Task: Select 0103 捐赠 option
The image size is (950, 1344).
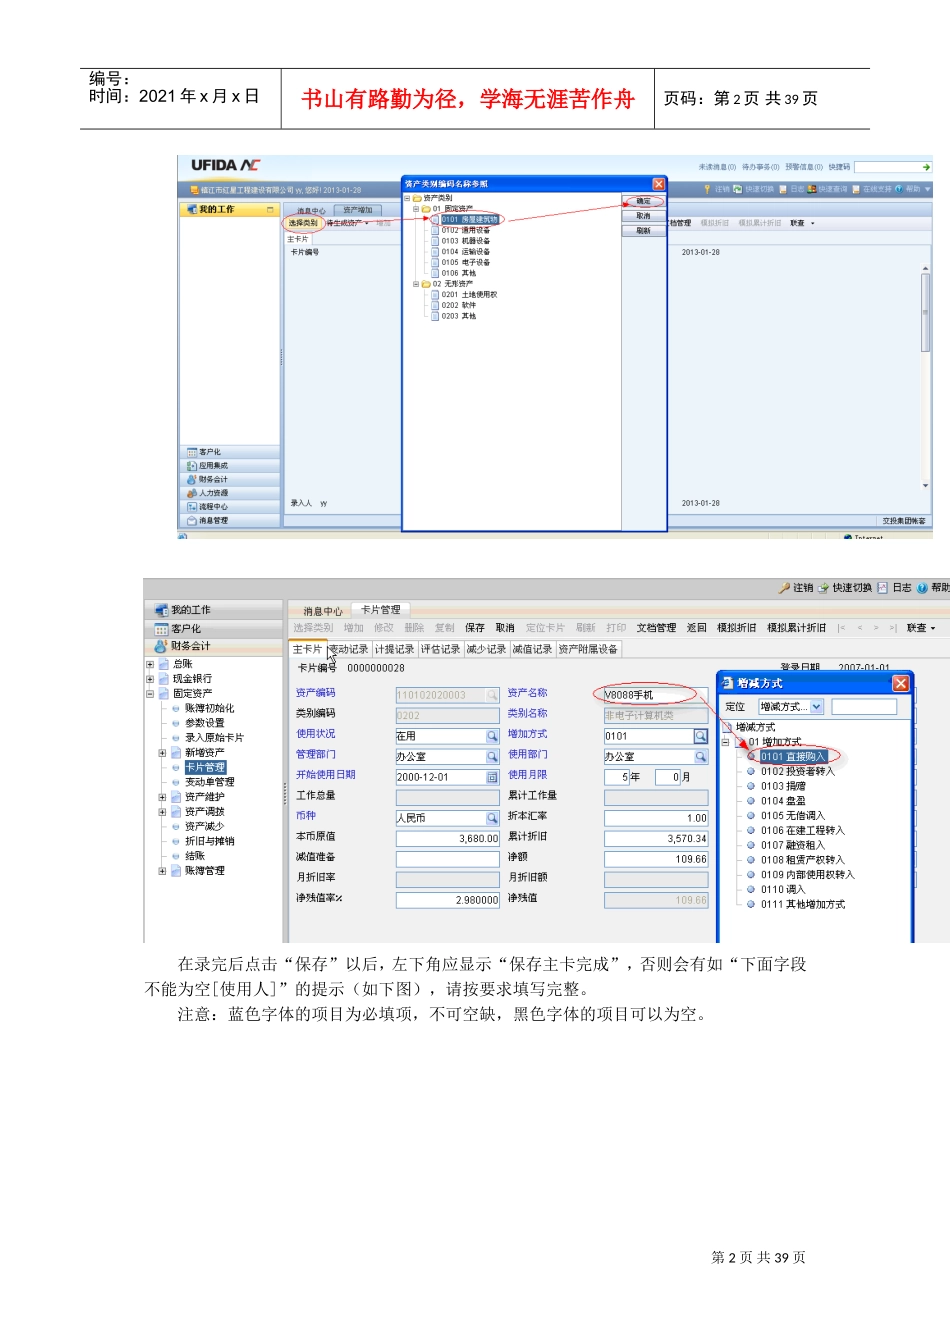Action: 783,787
